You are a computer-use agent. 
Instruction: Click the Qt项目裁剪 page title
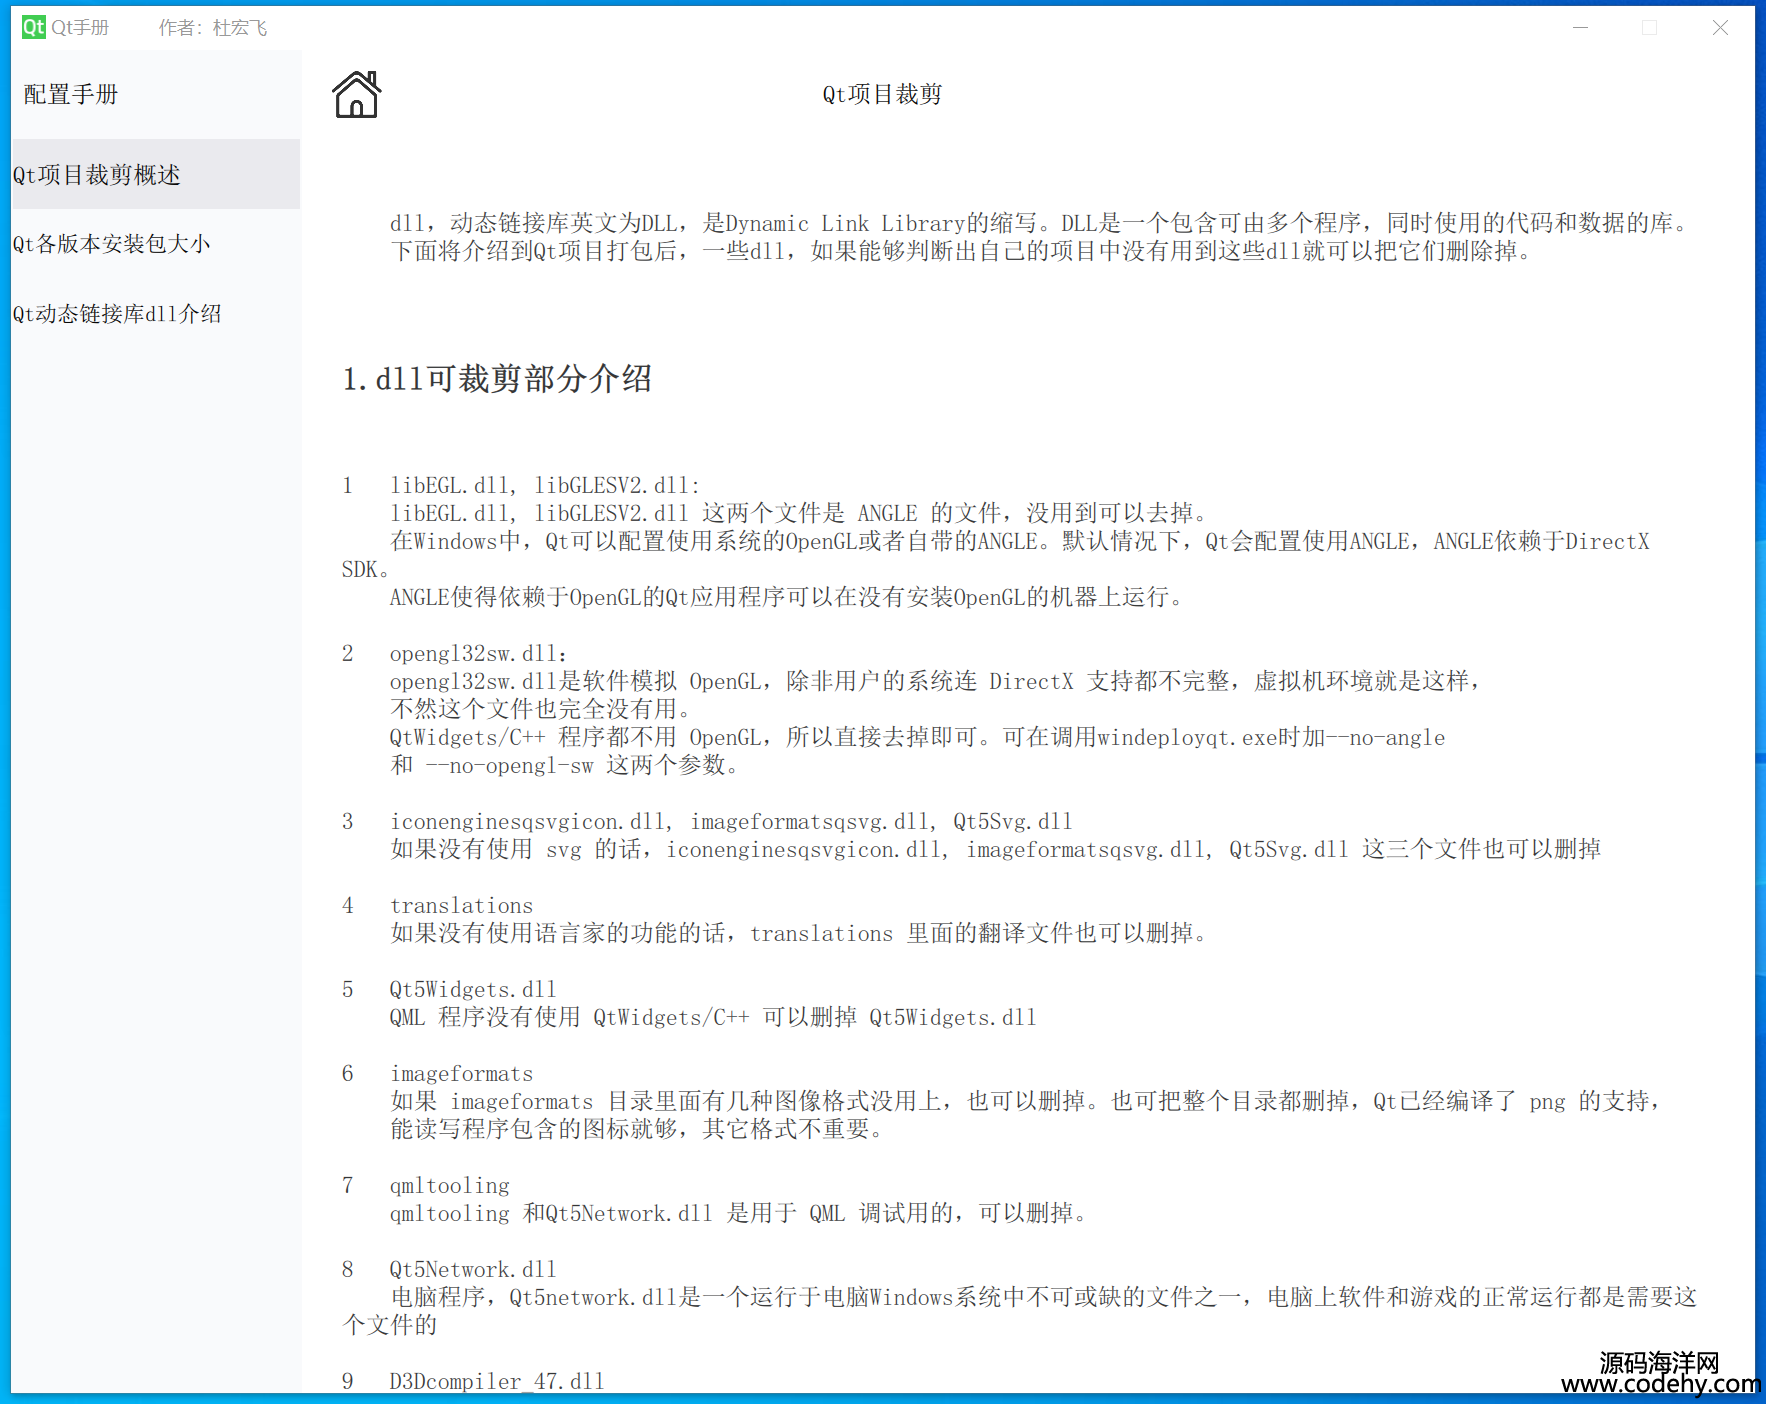click(x=882, y=94)
